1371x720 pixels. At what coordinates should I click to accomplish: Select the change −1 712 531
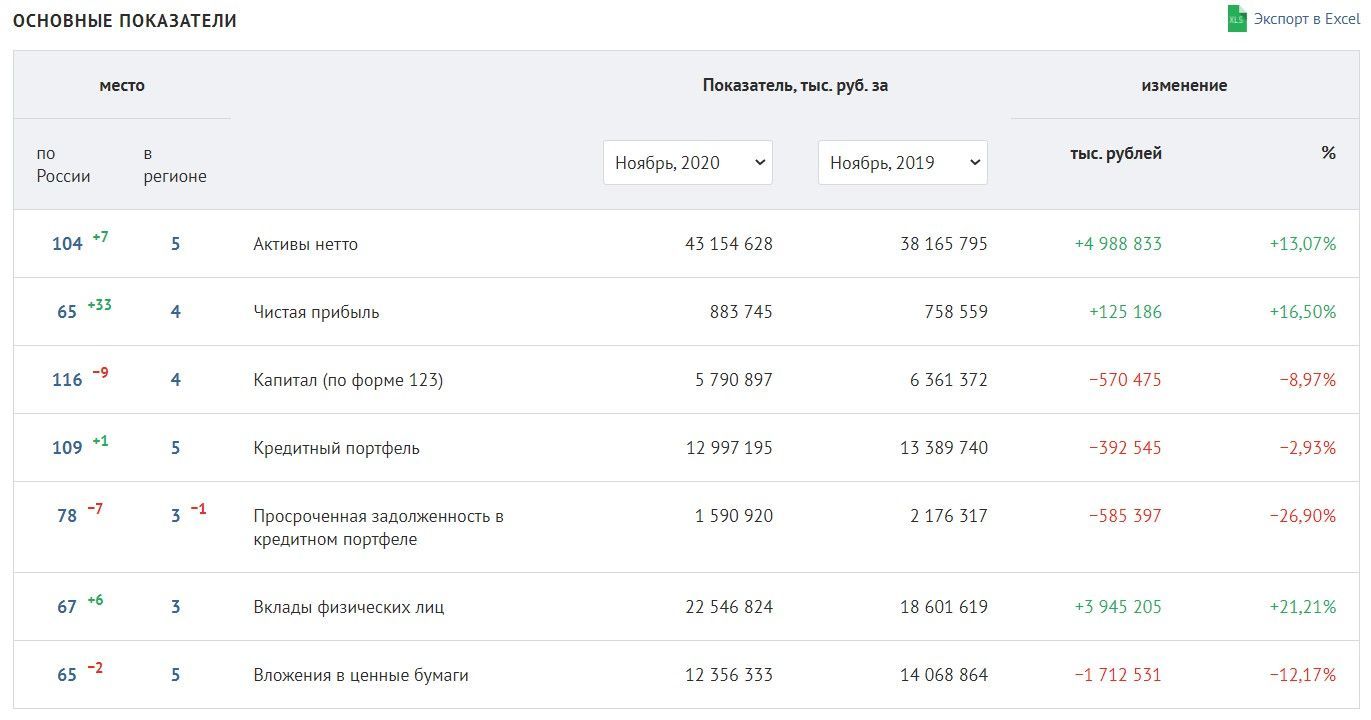click(1118, 675)
